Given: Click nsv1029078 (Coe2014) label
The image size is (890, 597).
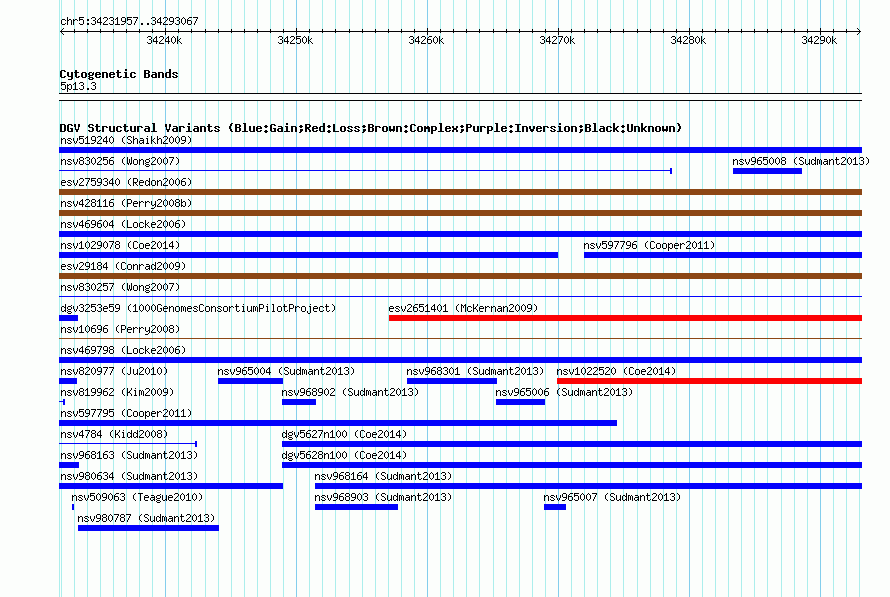Looking at the screenshot, I should 120,245.
